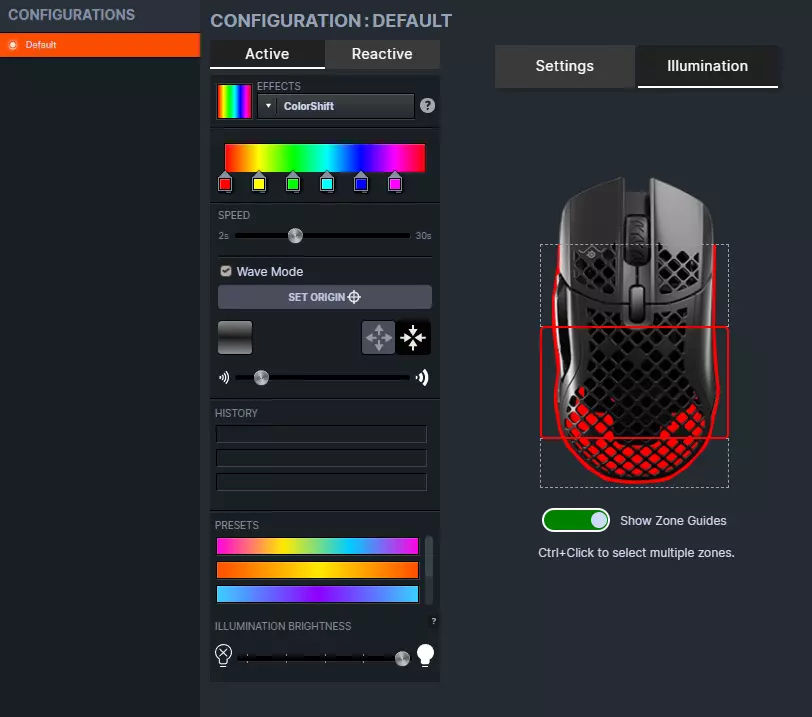Open the Settings tab

pos(564,66)
